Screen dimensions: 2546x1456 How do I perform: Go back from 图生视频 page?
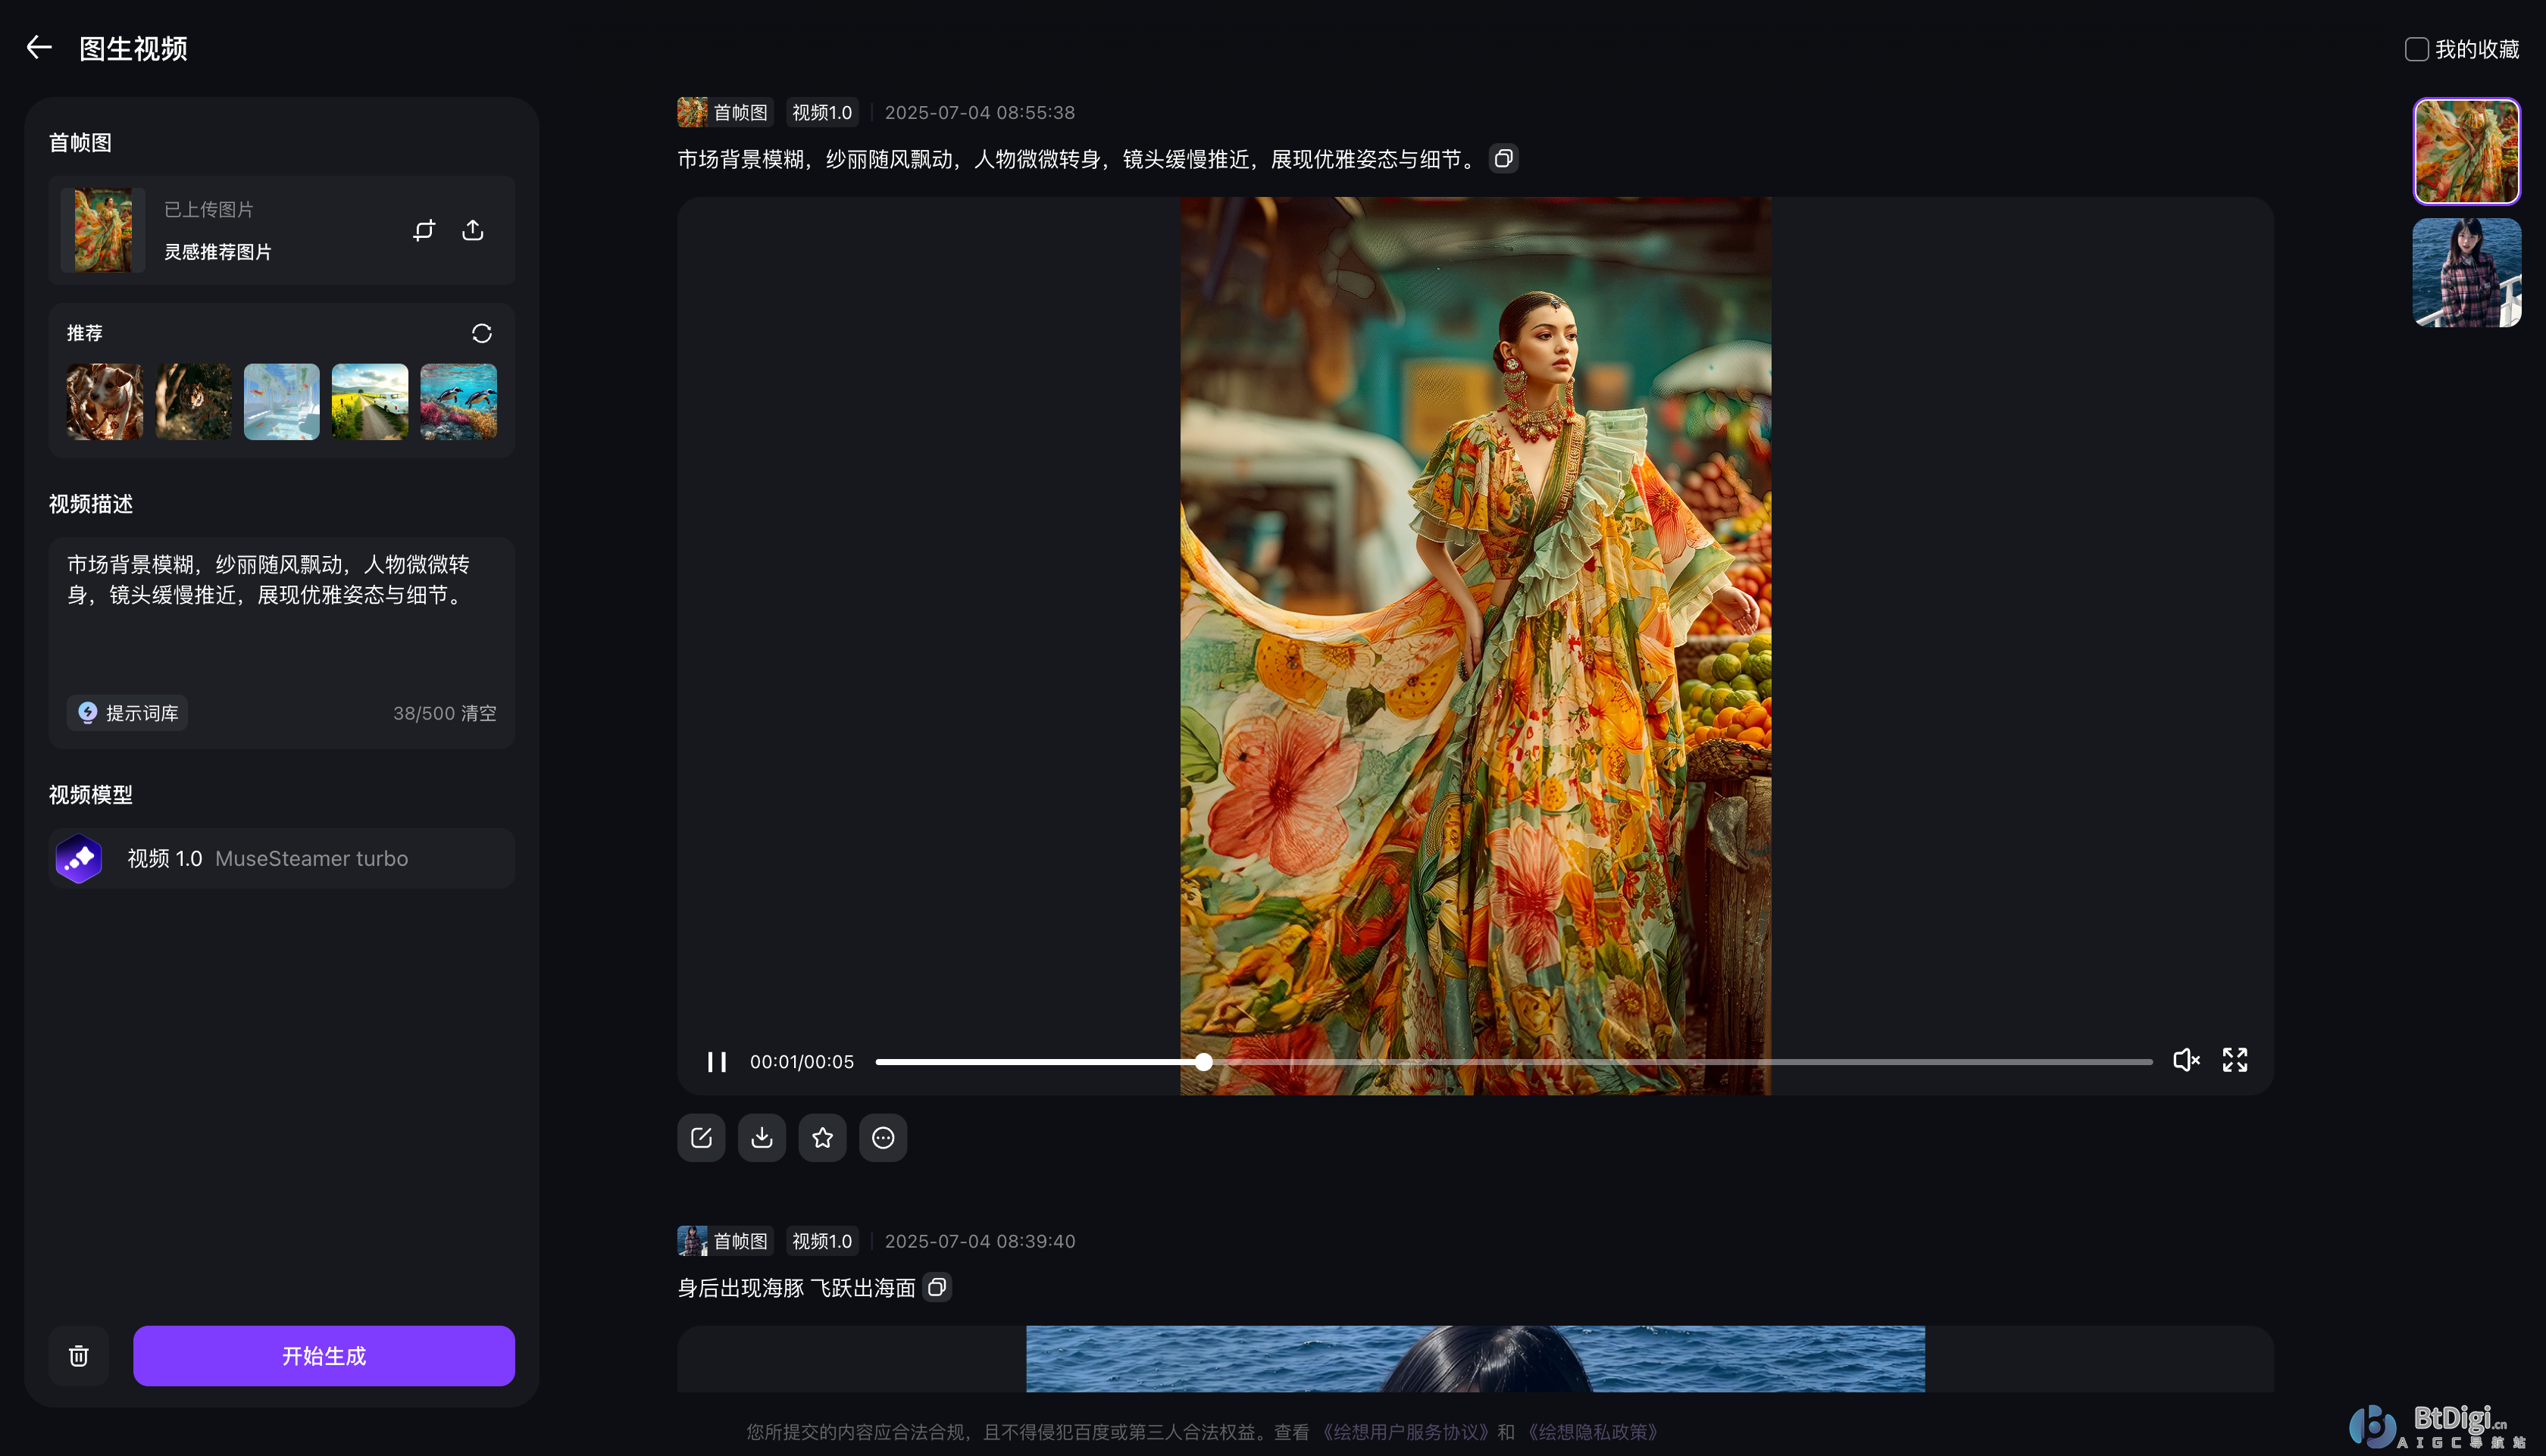(38, 47)
